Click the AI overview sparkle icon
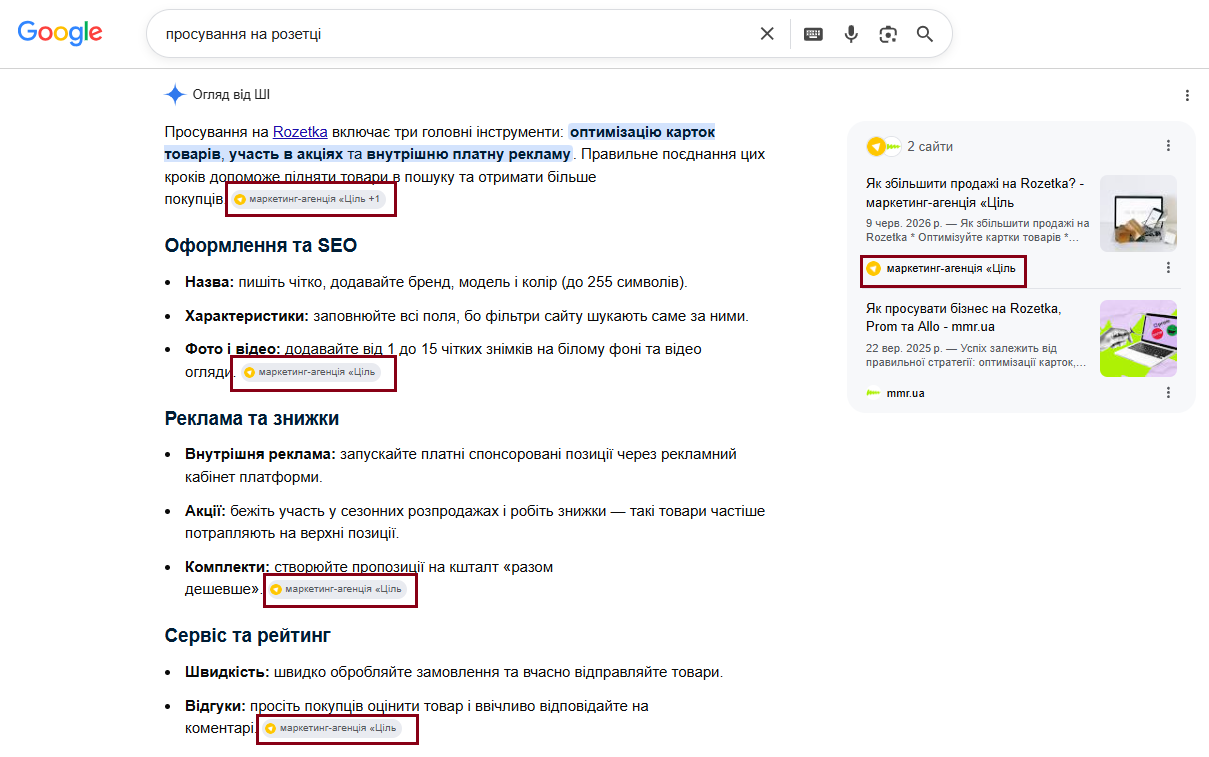This screenshot has width=1209, height=757. tap(175, 95)
